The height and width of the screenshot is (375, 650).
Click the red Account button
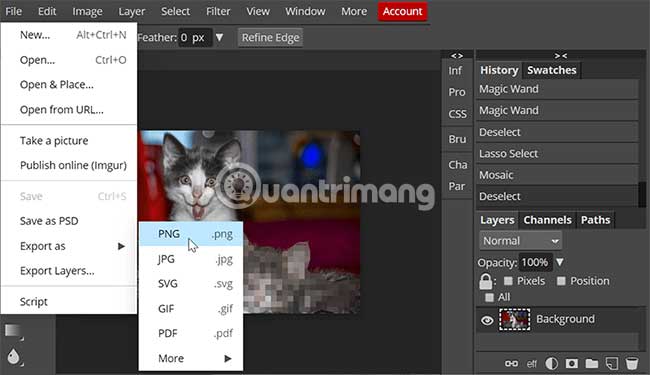(x=402, y=11)
